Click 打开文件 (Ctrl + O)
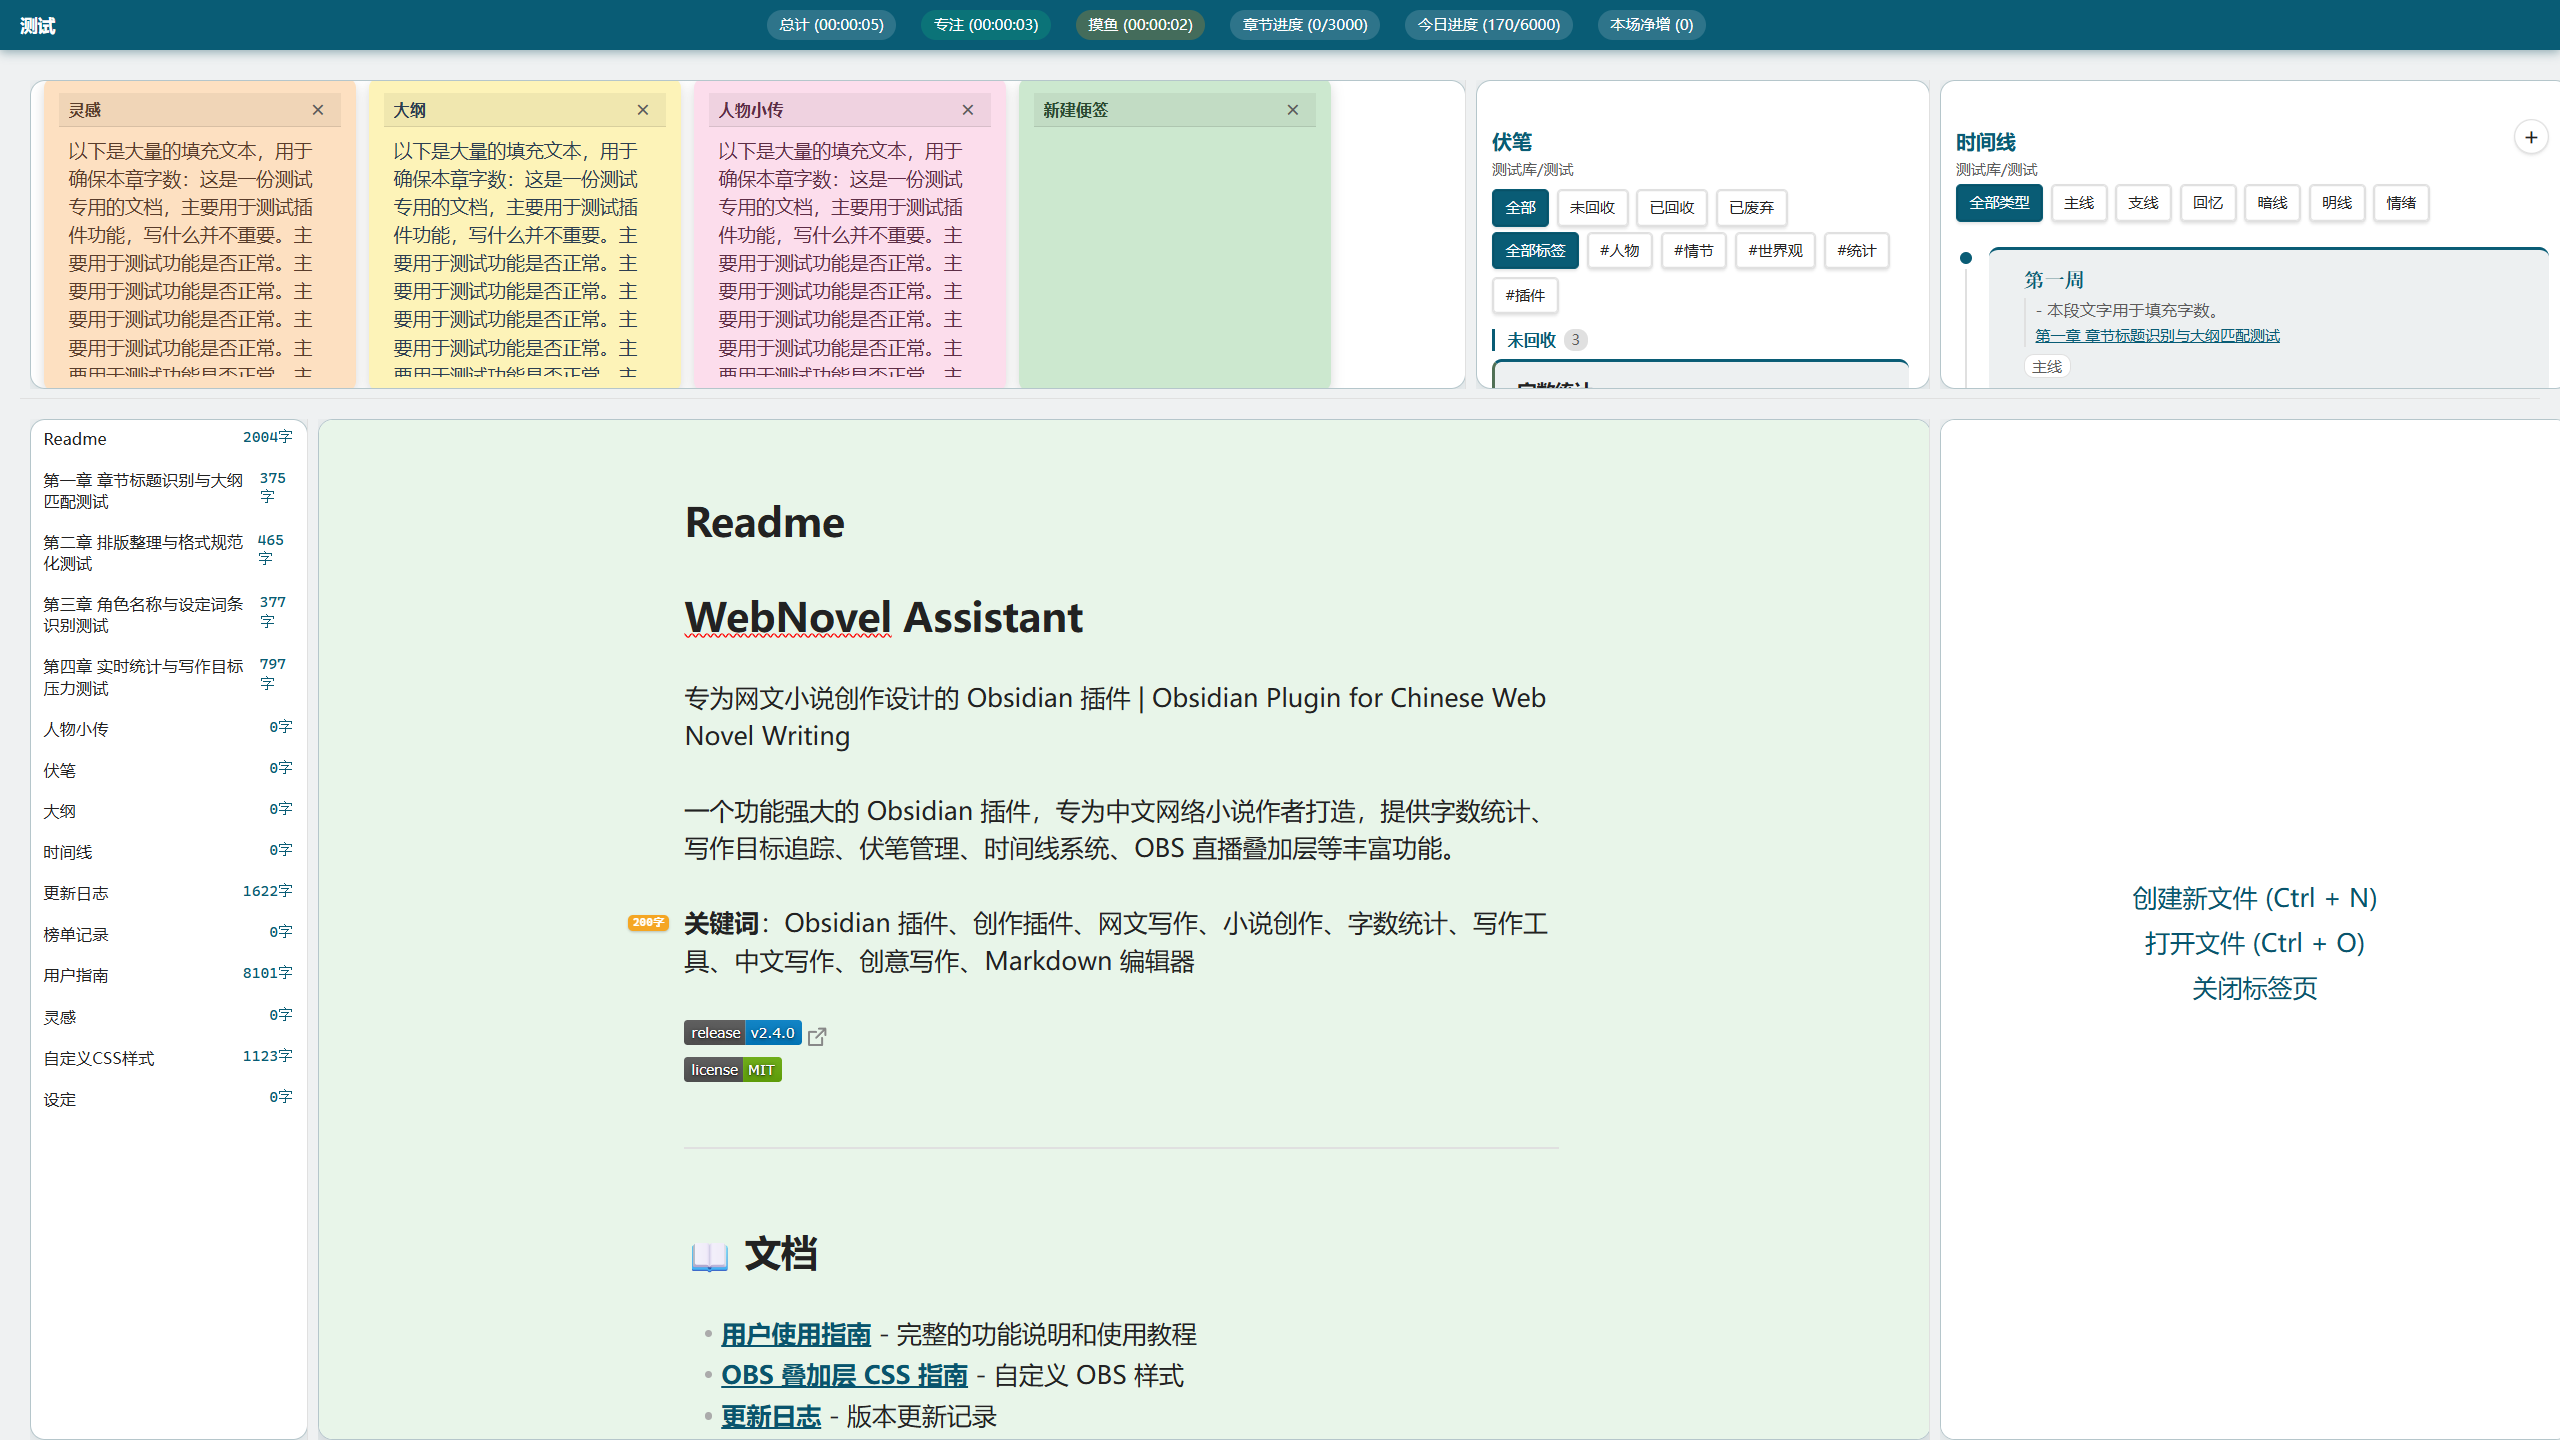2560x1440 pixels. 2254,943
